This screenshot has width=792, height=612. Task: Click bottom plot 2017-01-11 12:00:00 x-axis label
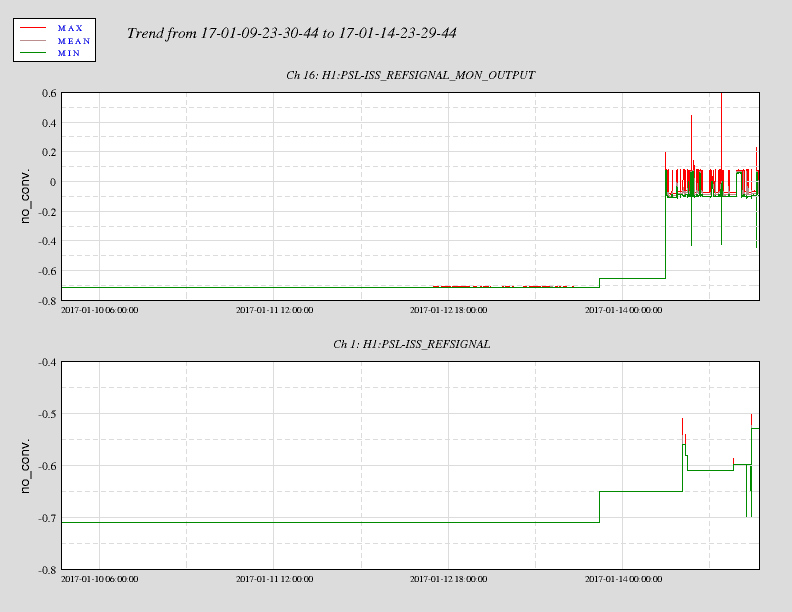274,579
